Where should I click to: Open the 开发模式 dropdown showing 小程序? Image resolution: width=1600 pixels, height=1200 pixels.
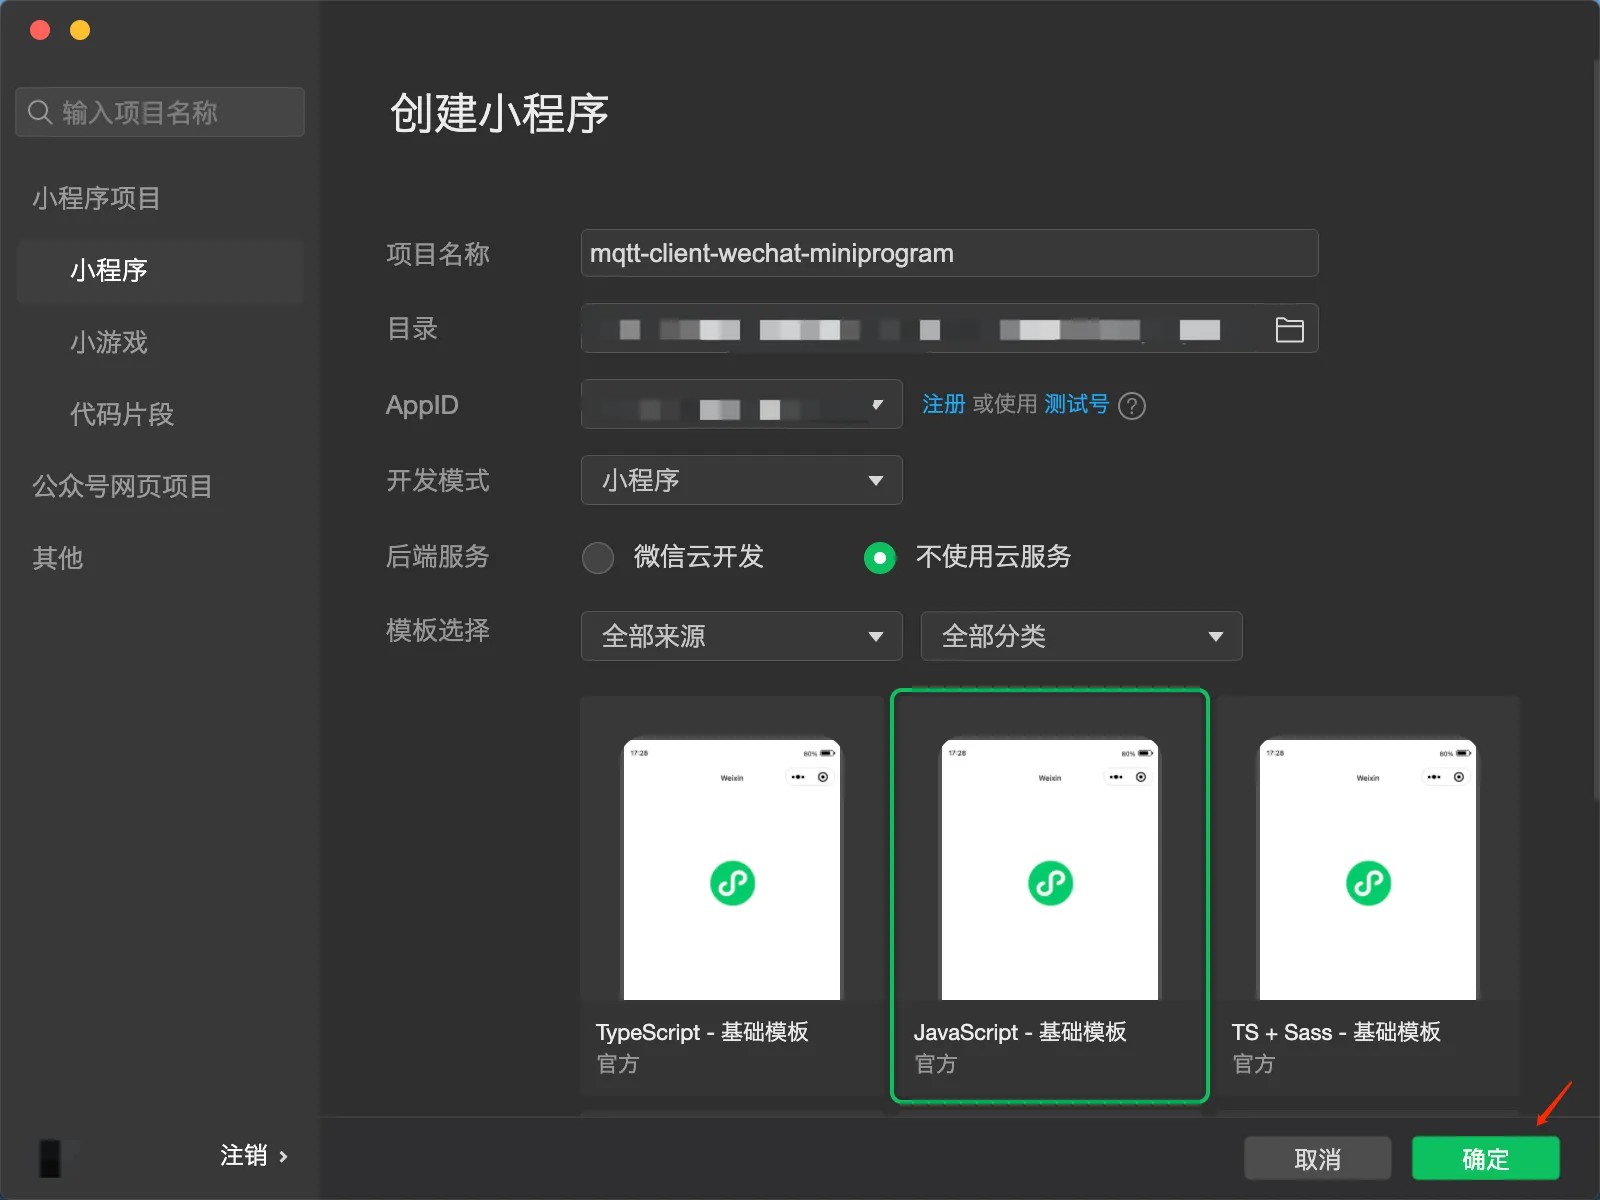740,480
